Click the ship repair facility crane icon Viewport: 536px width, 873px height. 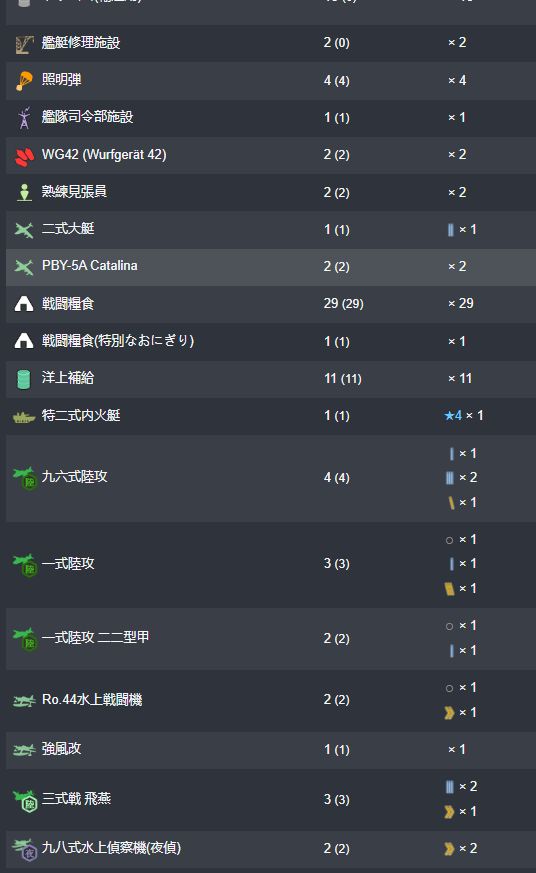tap(24, 44)
